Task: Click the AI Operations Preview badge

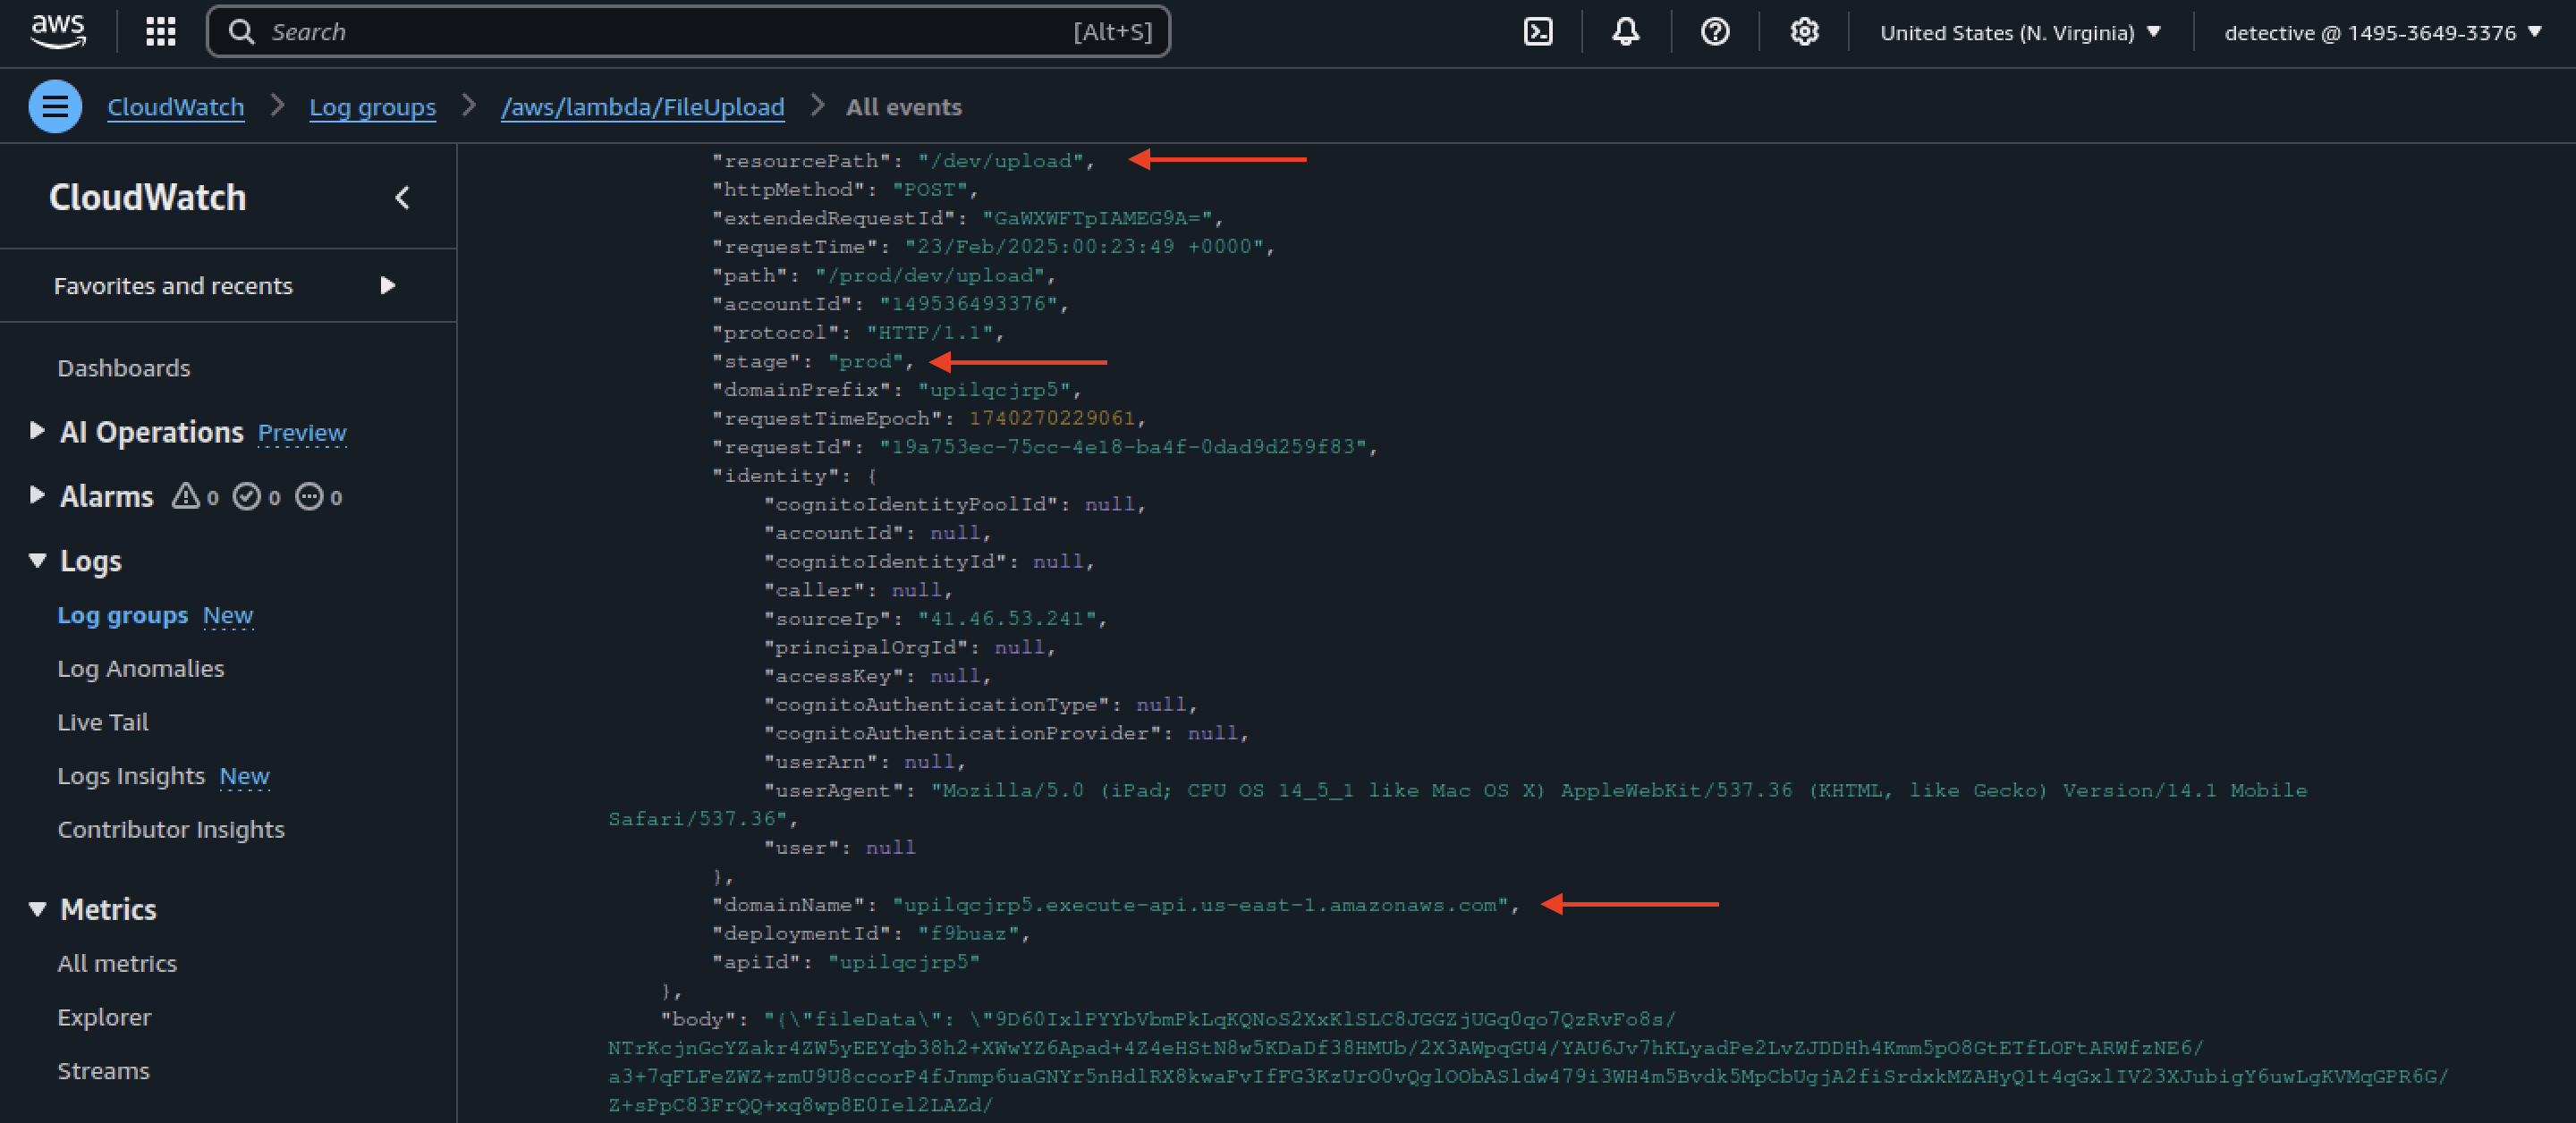Action: point(302,432)
